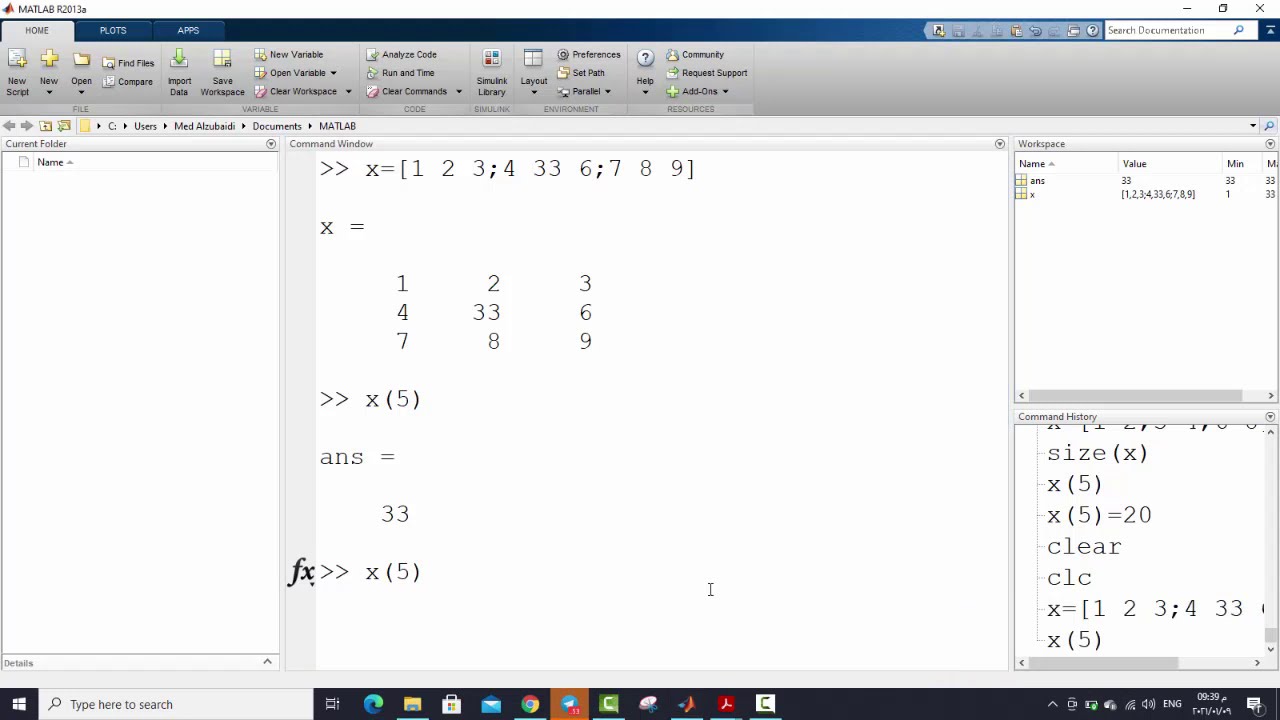
Task: Open Microsoft Edge from the taskbar
Action: (x=373, y=704)
